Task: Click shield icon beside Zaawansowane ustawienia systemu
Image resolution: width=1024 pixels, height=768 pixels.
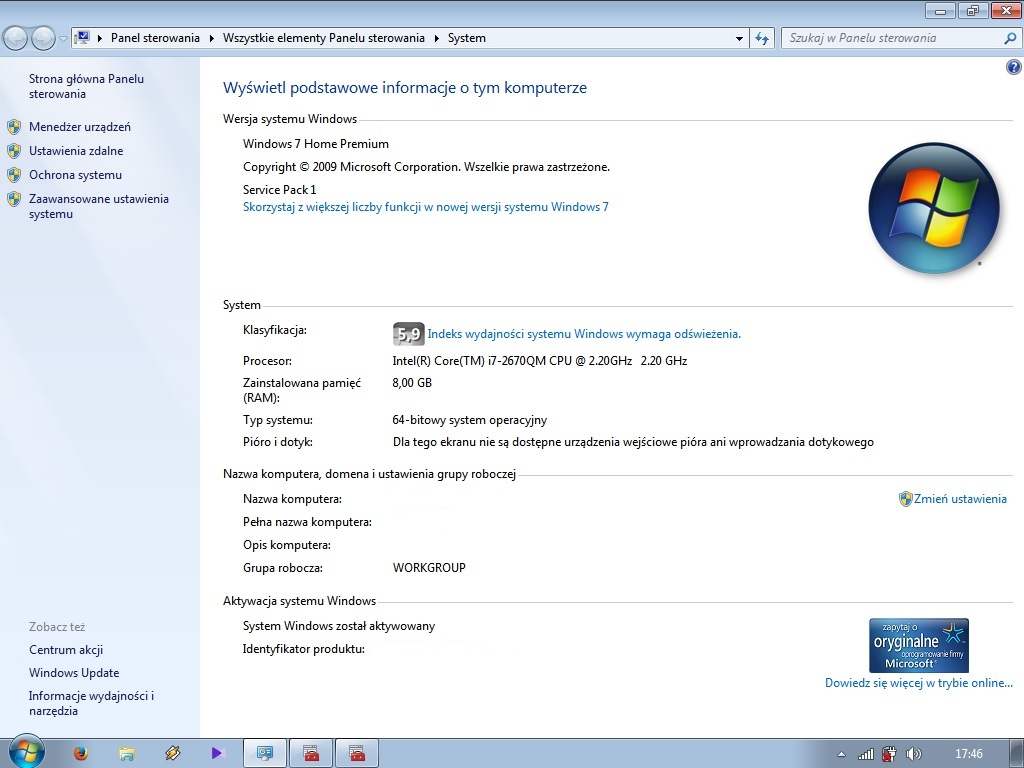Action: tap(14, 199)
